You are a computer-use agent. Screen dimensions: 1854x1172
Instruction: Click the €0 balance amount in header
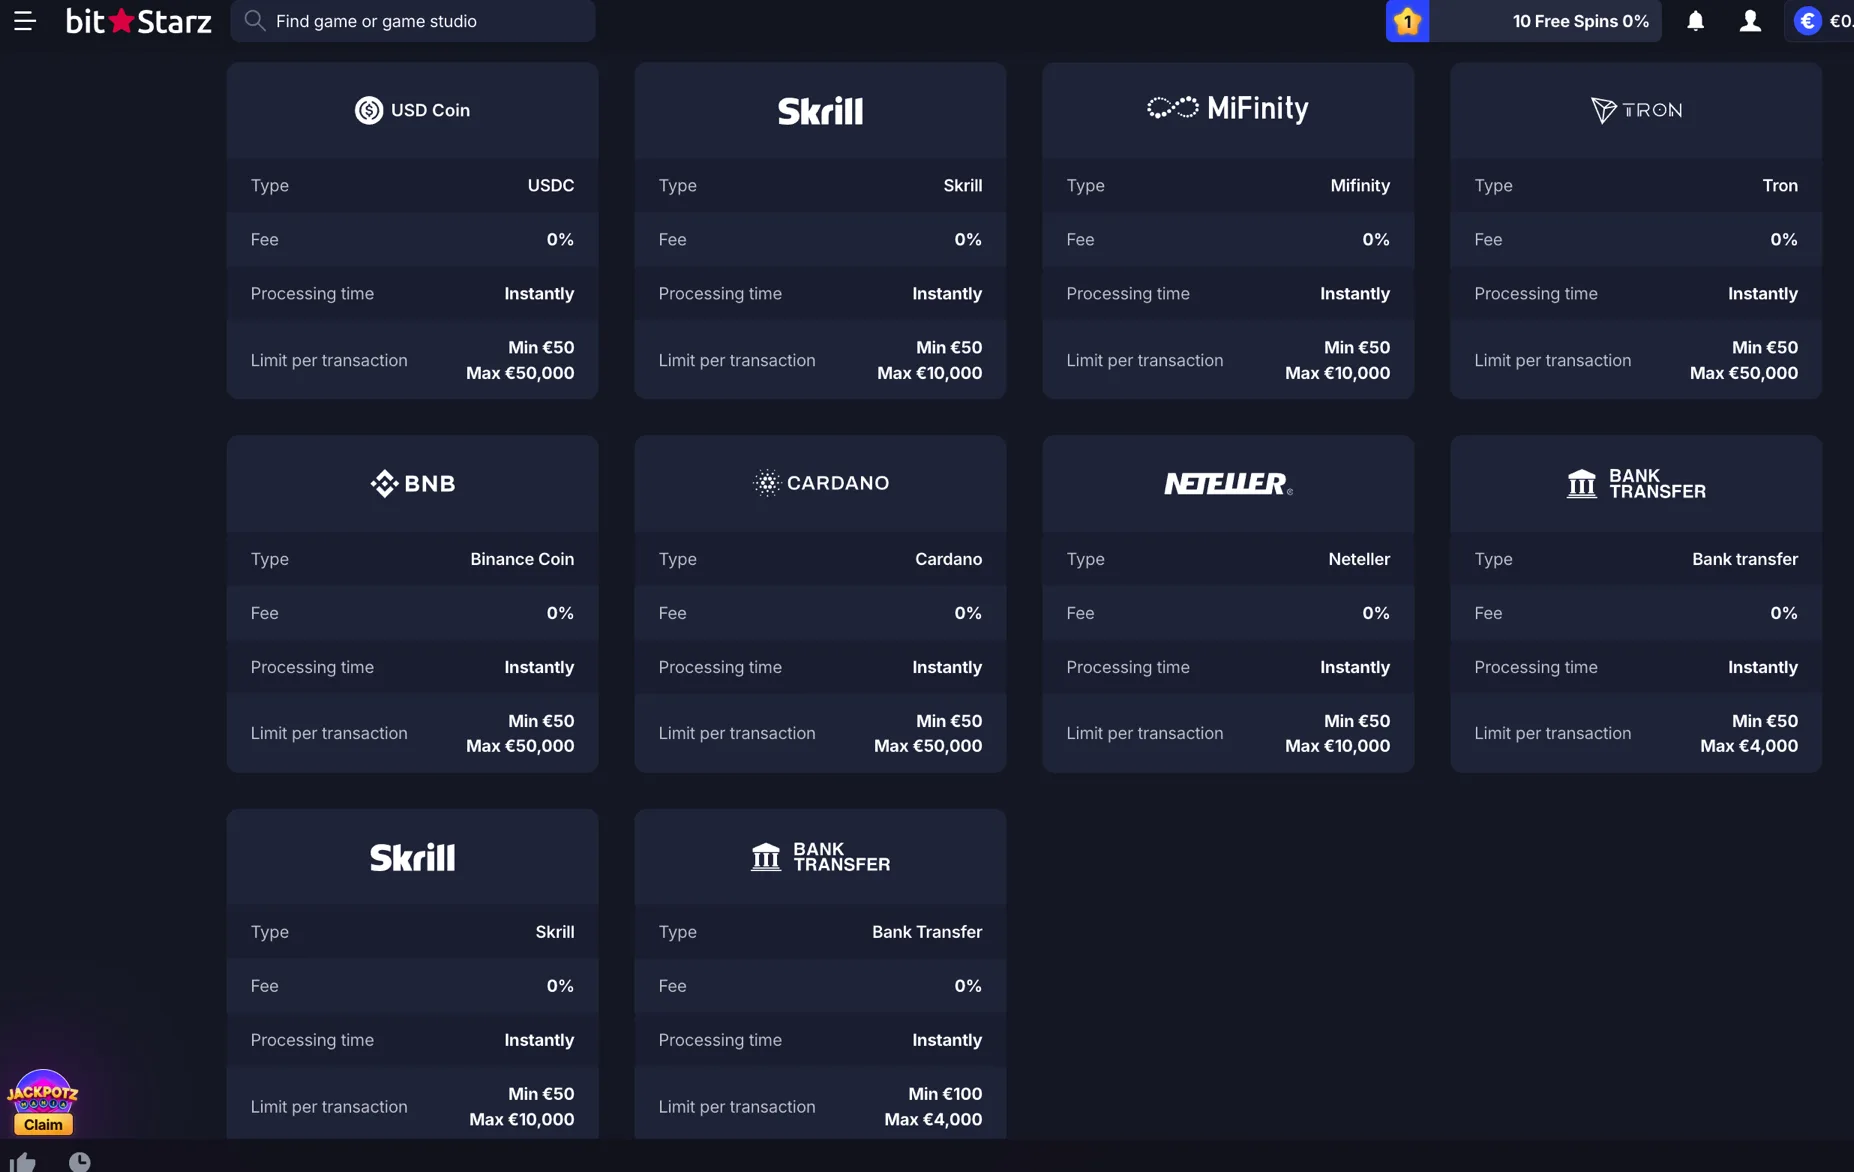coord(1840,21)
